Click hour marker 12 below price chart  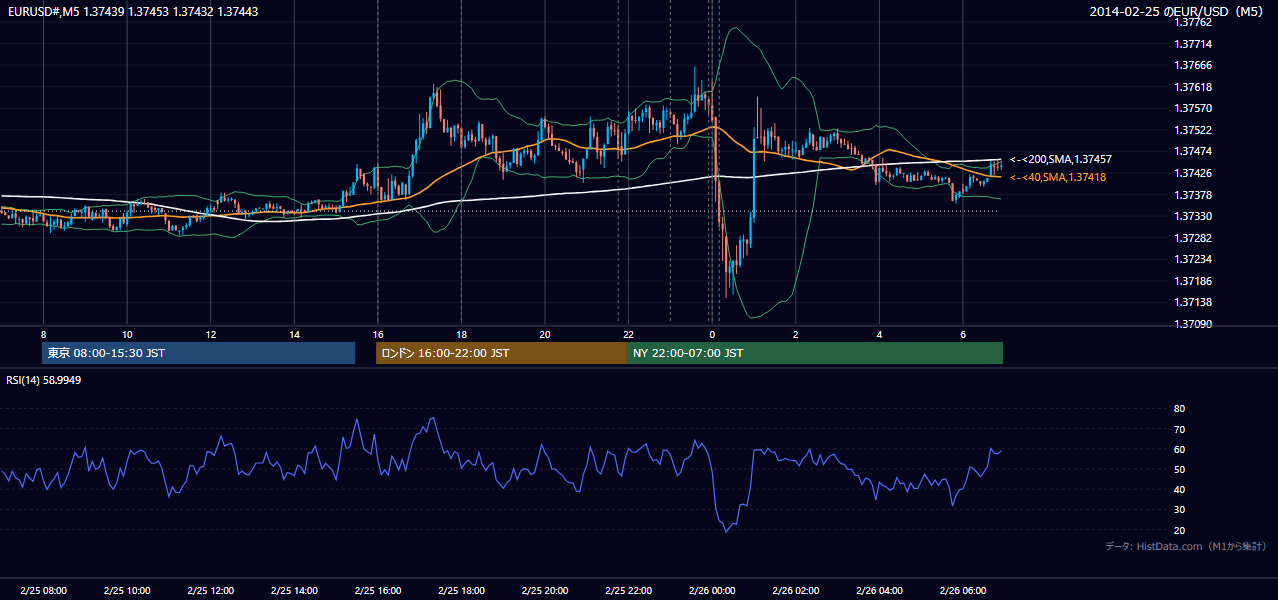coord(211,333)
